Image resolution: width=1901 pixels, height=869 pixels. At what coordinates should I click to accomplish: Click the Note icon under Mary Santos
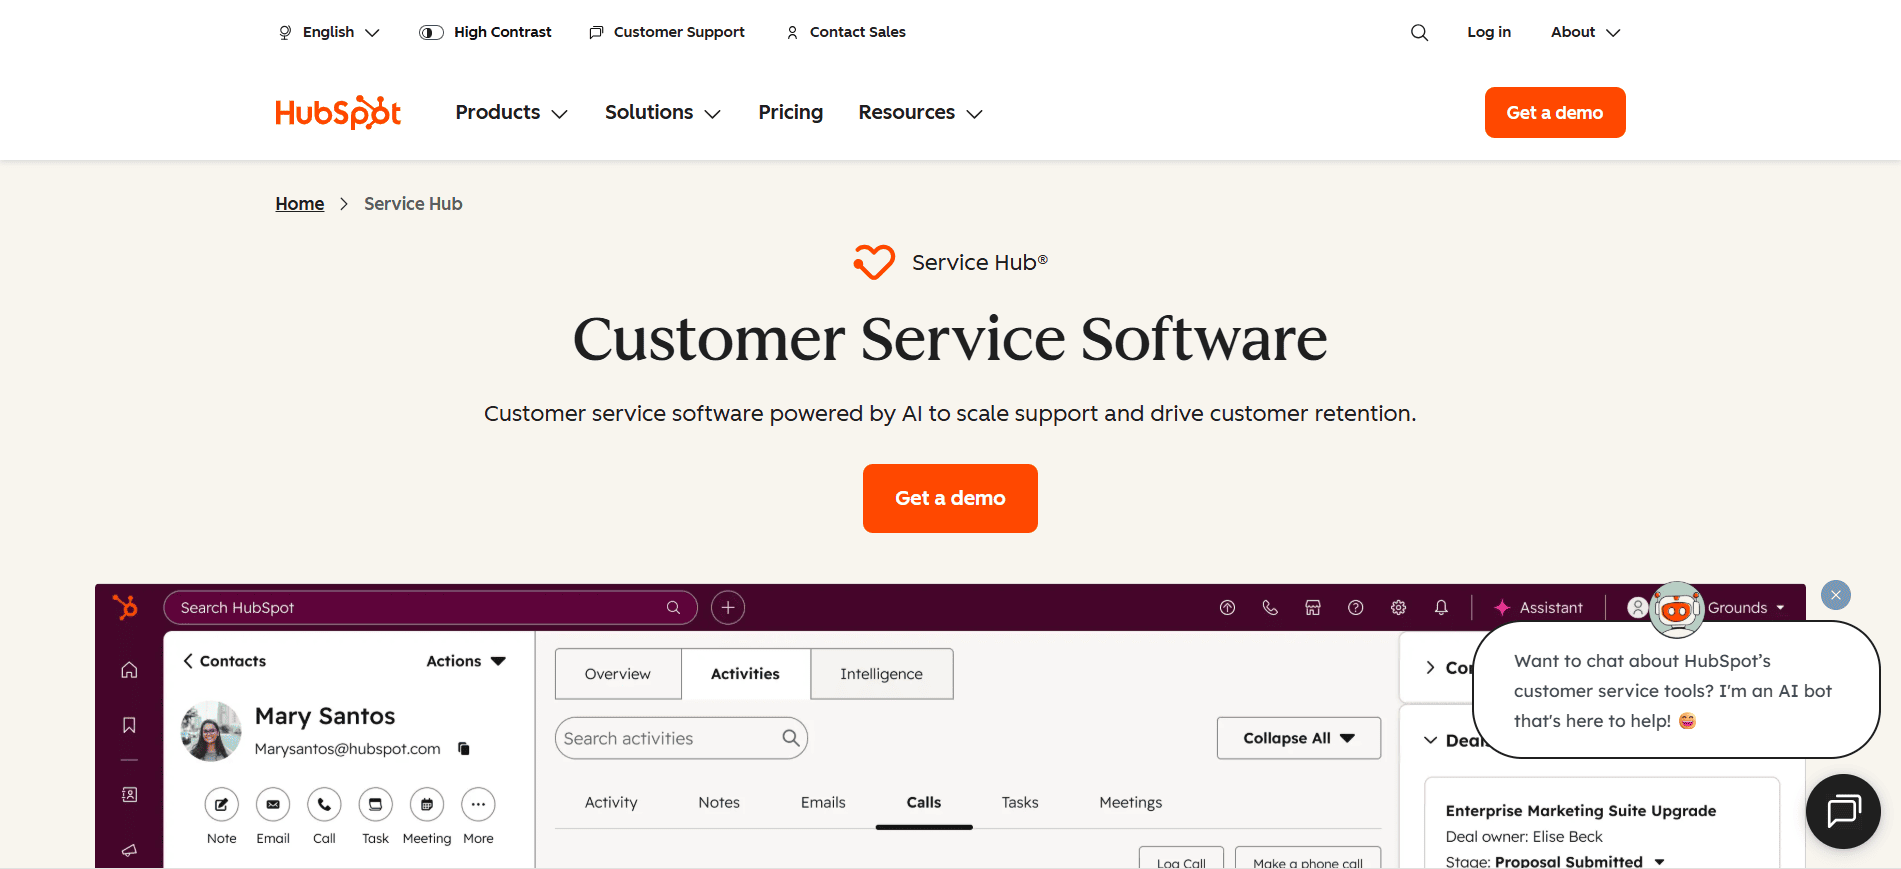point(222,804)
